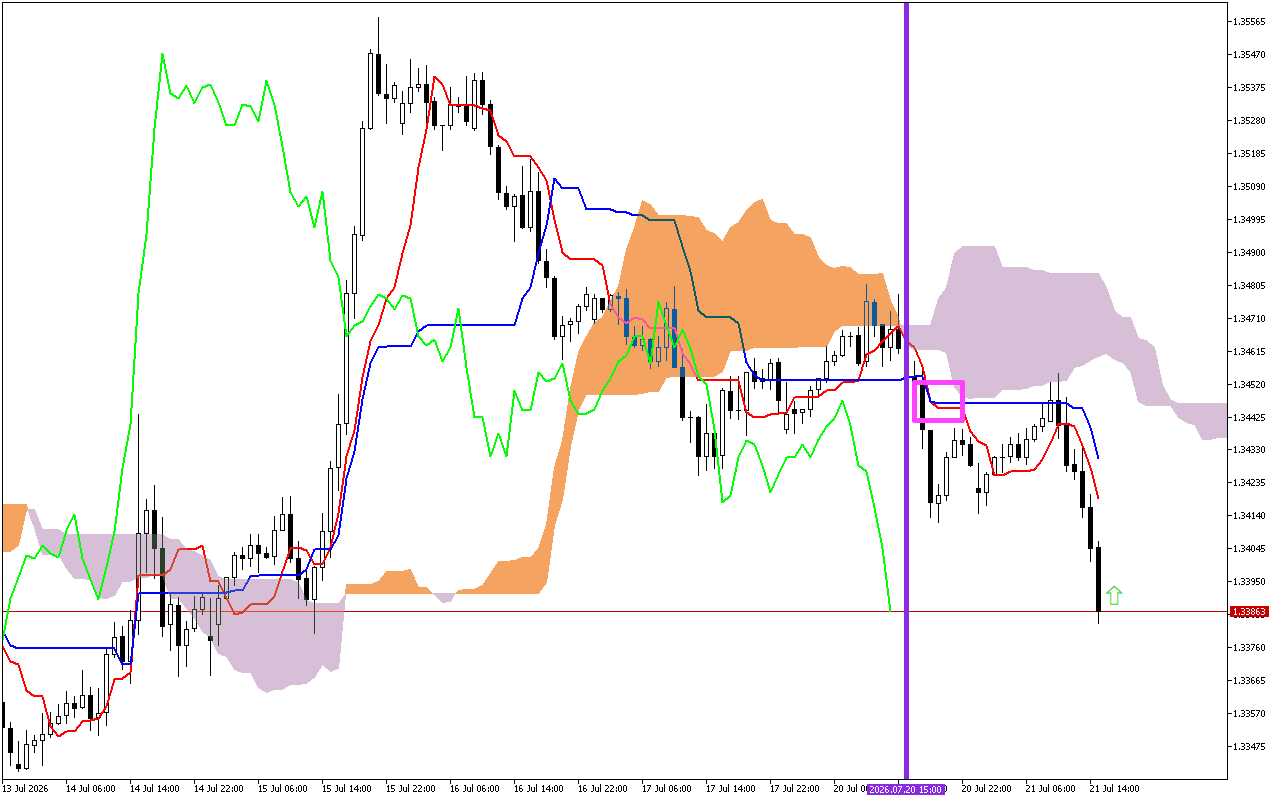The image size is (1280, 800).
Task: Click time axis label 21 Jul 06:00
Action: [x=1050, y=789]
